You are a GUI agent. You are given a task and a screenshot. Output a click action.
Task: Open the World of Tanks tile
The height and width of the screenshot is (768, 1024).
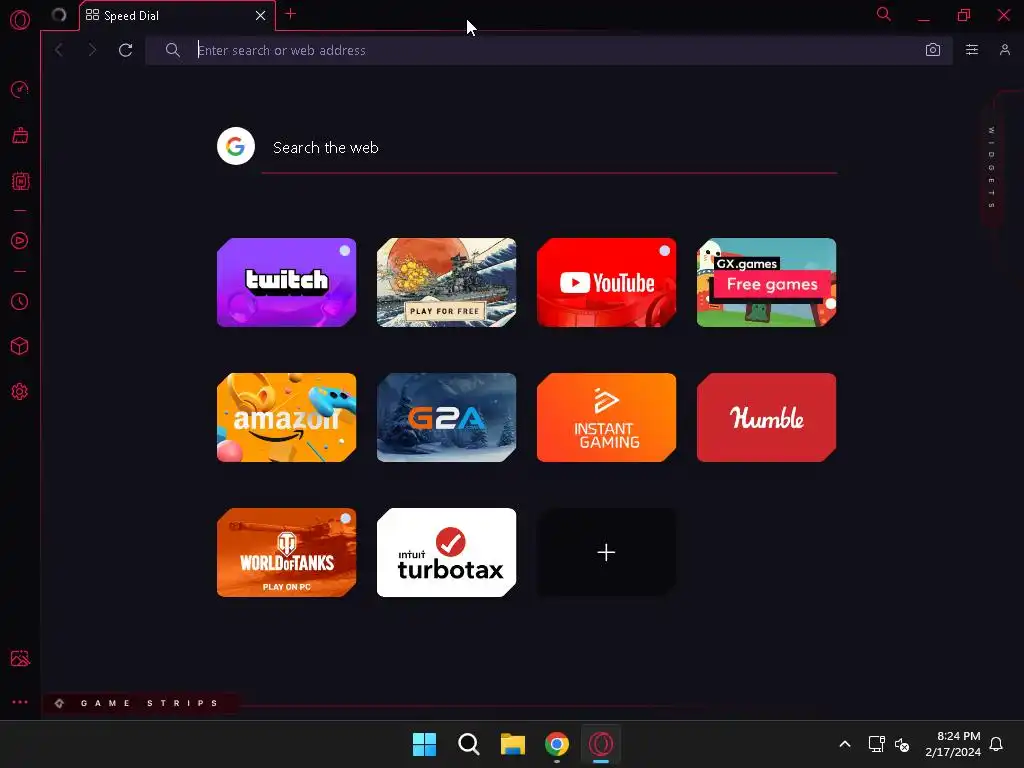[286, 552]
